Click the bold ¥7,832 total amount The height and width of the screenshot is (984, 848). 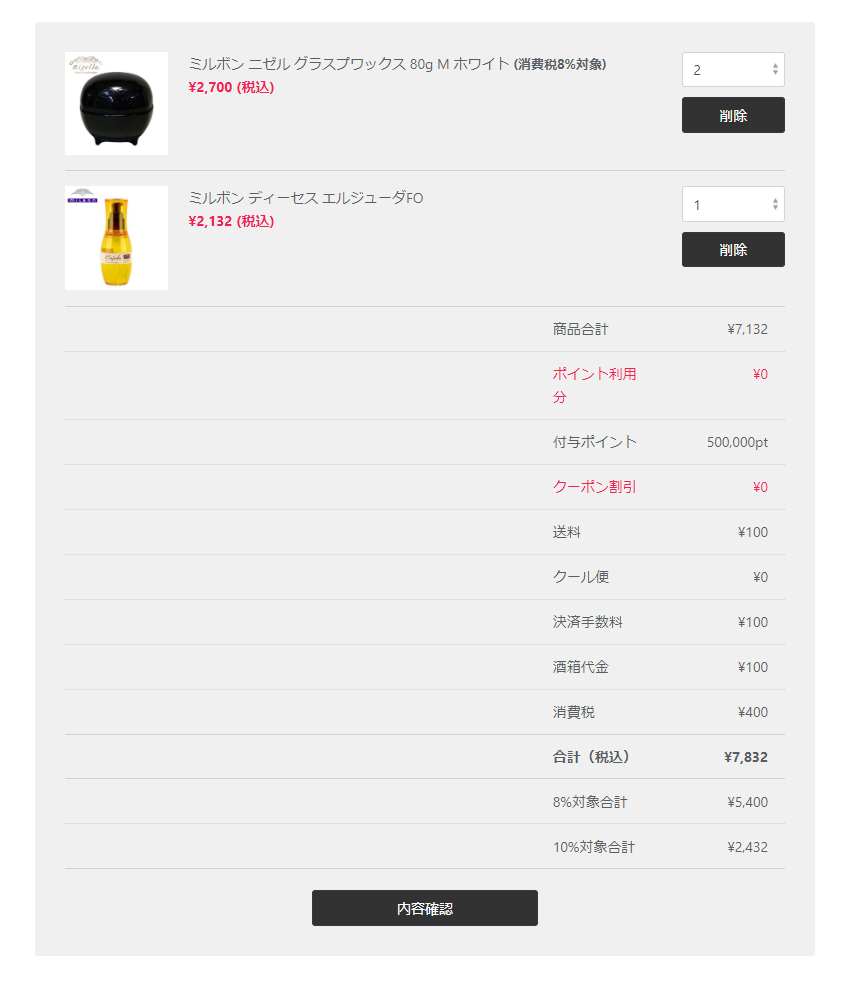745,757
